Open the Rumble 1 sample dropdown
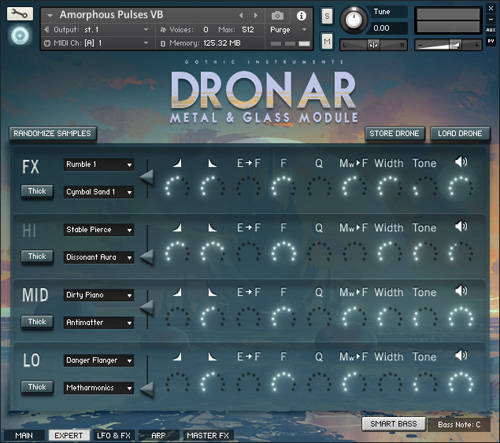The height and width of the screenshot is (443, 500). [x=99, y=164]
